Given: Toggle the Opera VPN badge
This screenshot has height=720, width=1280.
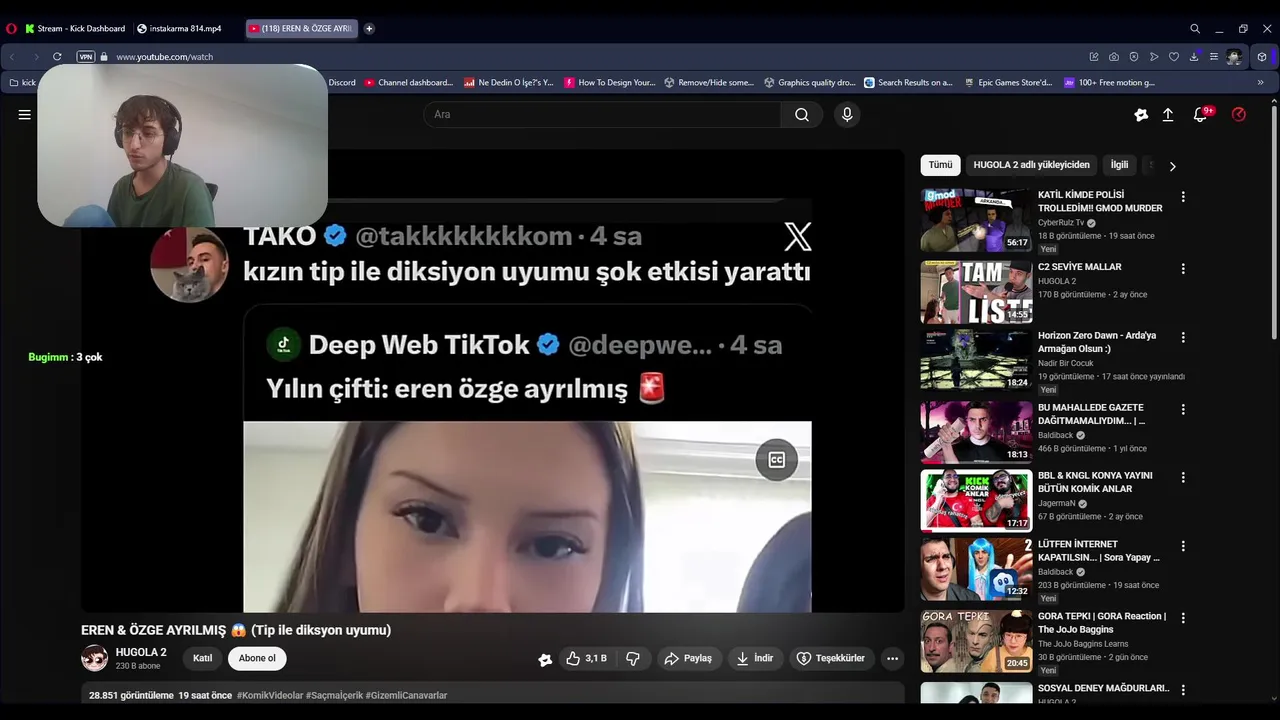Looking at the screenshot, I should 86,57.
